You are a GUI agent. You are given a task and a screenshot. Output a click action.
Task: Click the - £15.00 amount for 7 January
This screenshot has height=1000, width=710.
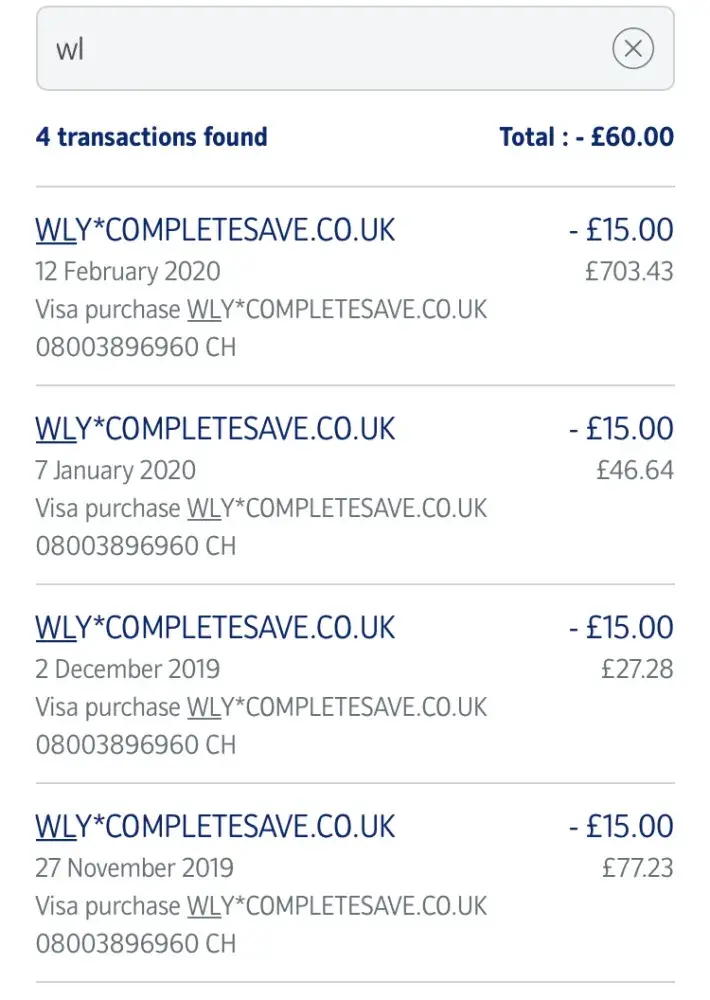(x=621, y=429)
